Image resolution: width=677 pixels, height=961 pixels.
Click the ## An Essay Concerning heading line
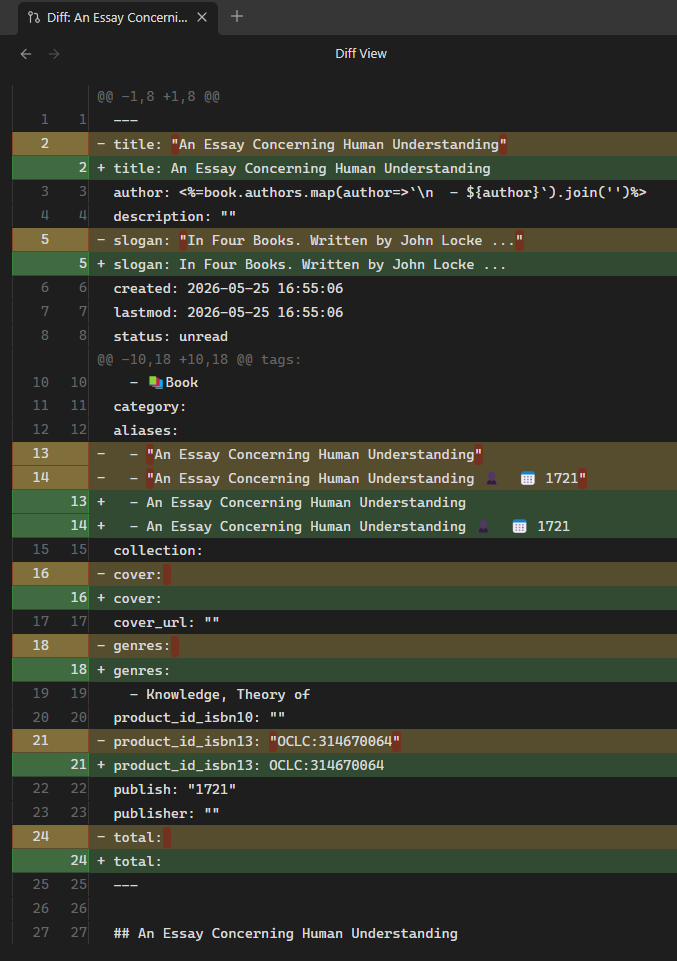[286, 933]
